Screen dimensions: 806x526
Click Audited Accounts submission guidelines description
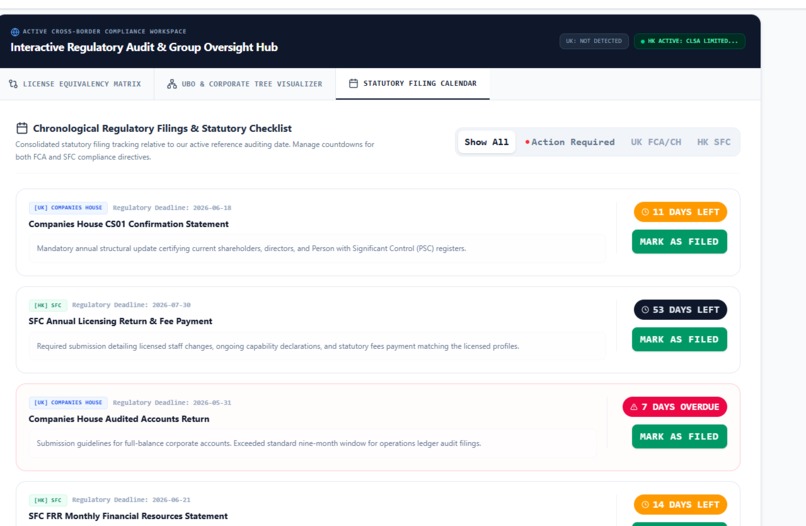[259, 443]
